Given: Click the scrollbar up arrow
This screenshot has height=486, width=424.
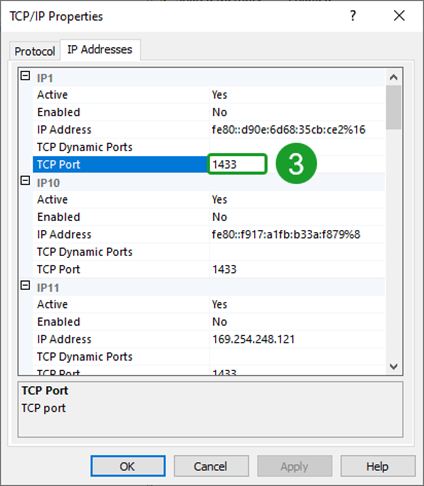Looking at the screenshot, I should 394,77.
